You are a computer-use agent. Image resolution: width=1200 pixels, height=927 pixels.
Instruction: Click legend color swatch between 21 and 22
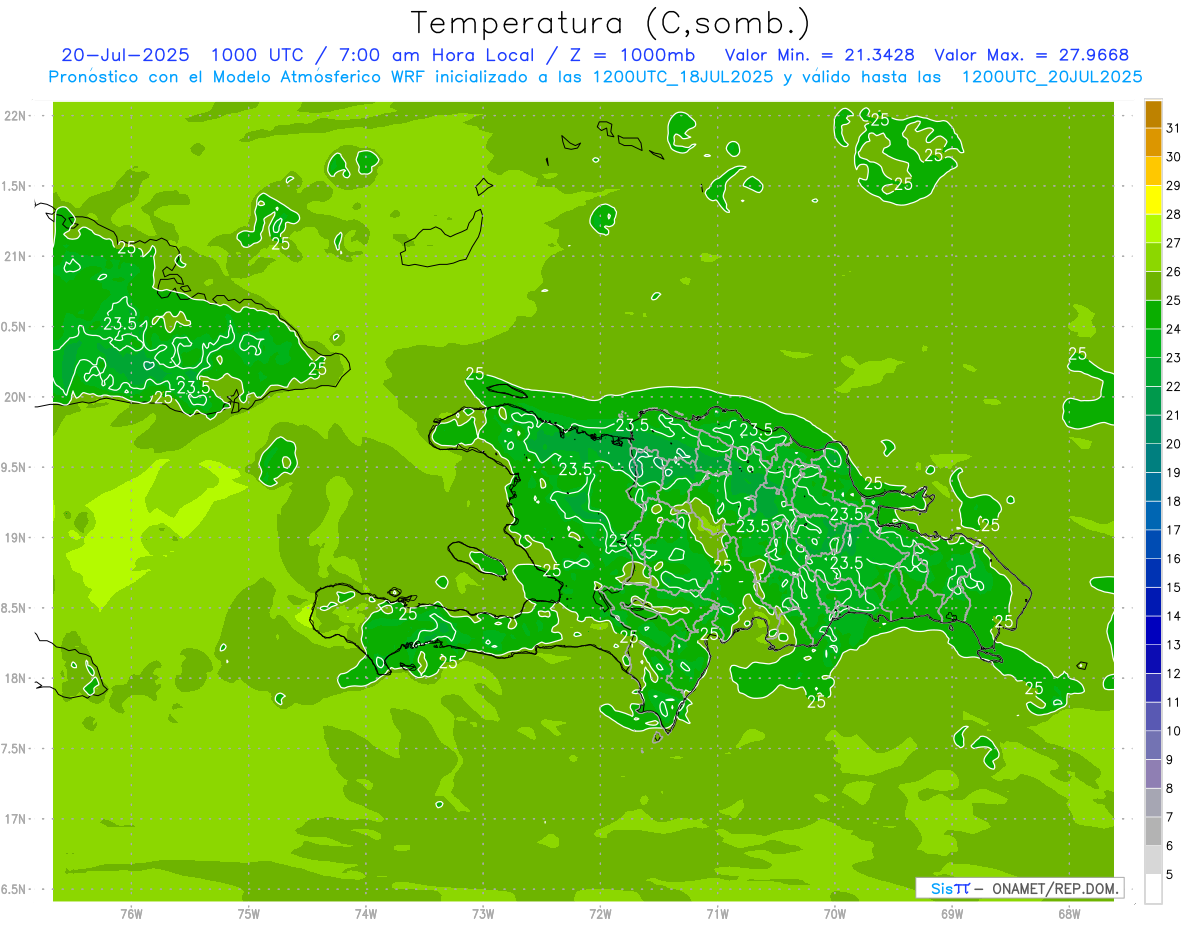(1153, 401)
